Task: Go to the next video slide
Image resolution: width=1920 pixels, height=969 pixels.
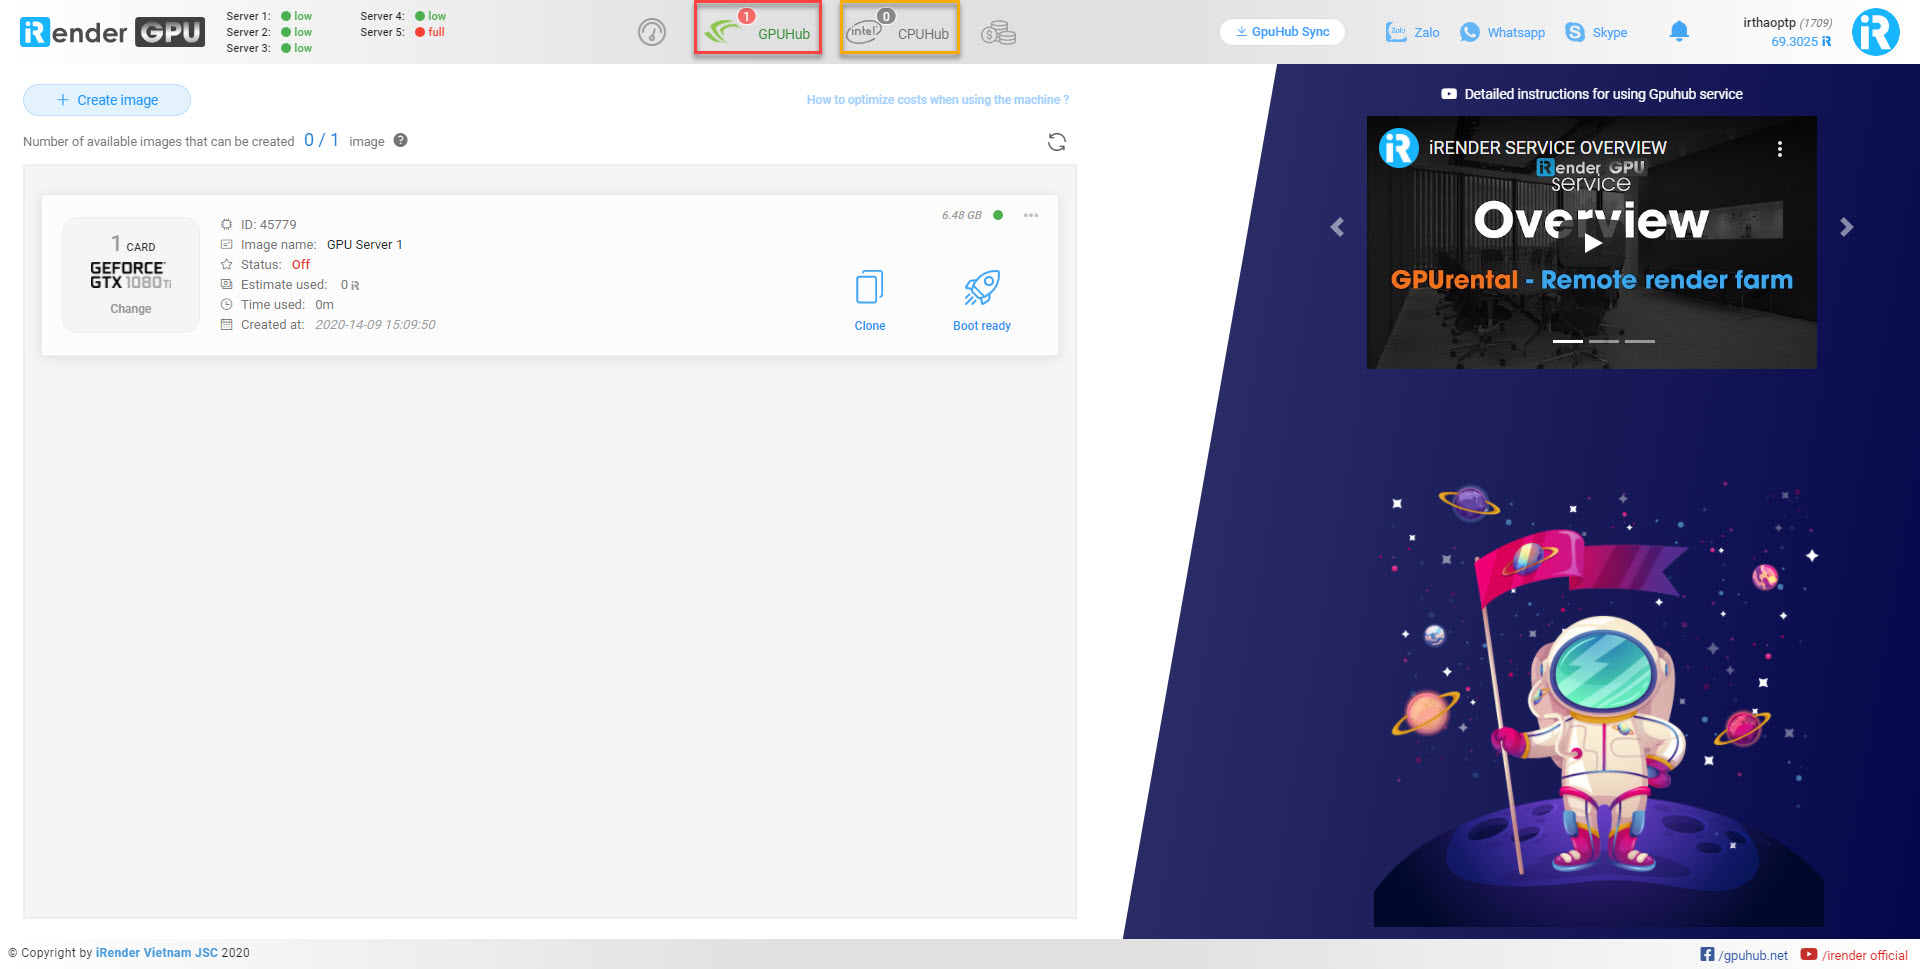Action: (1846, 227)
